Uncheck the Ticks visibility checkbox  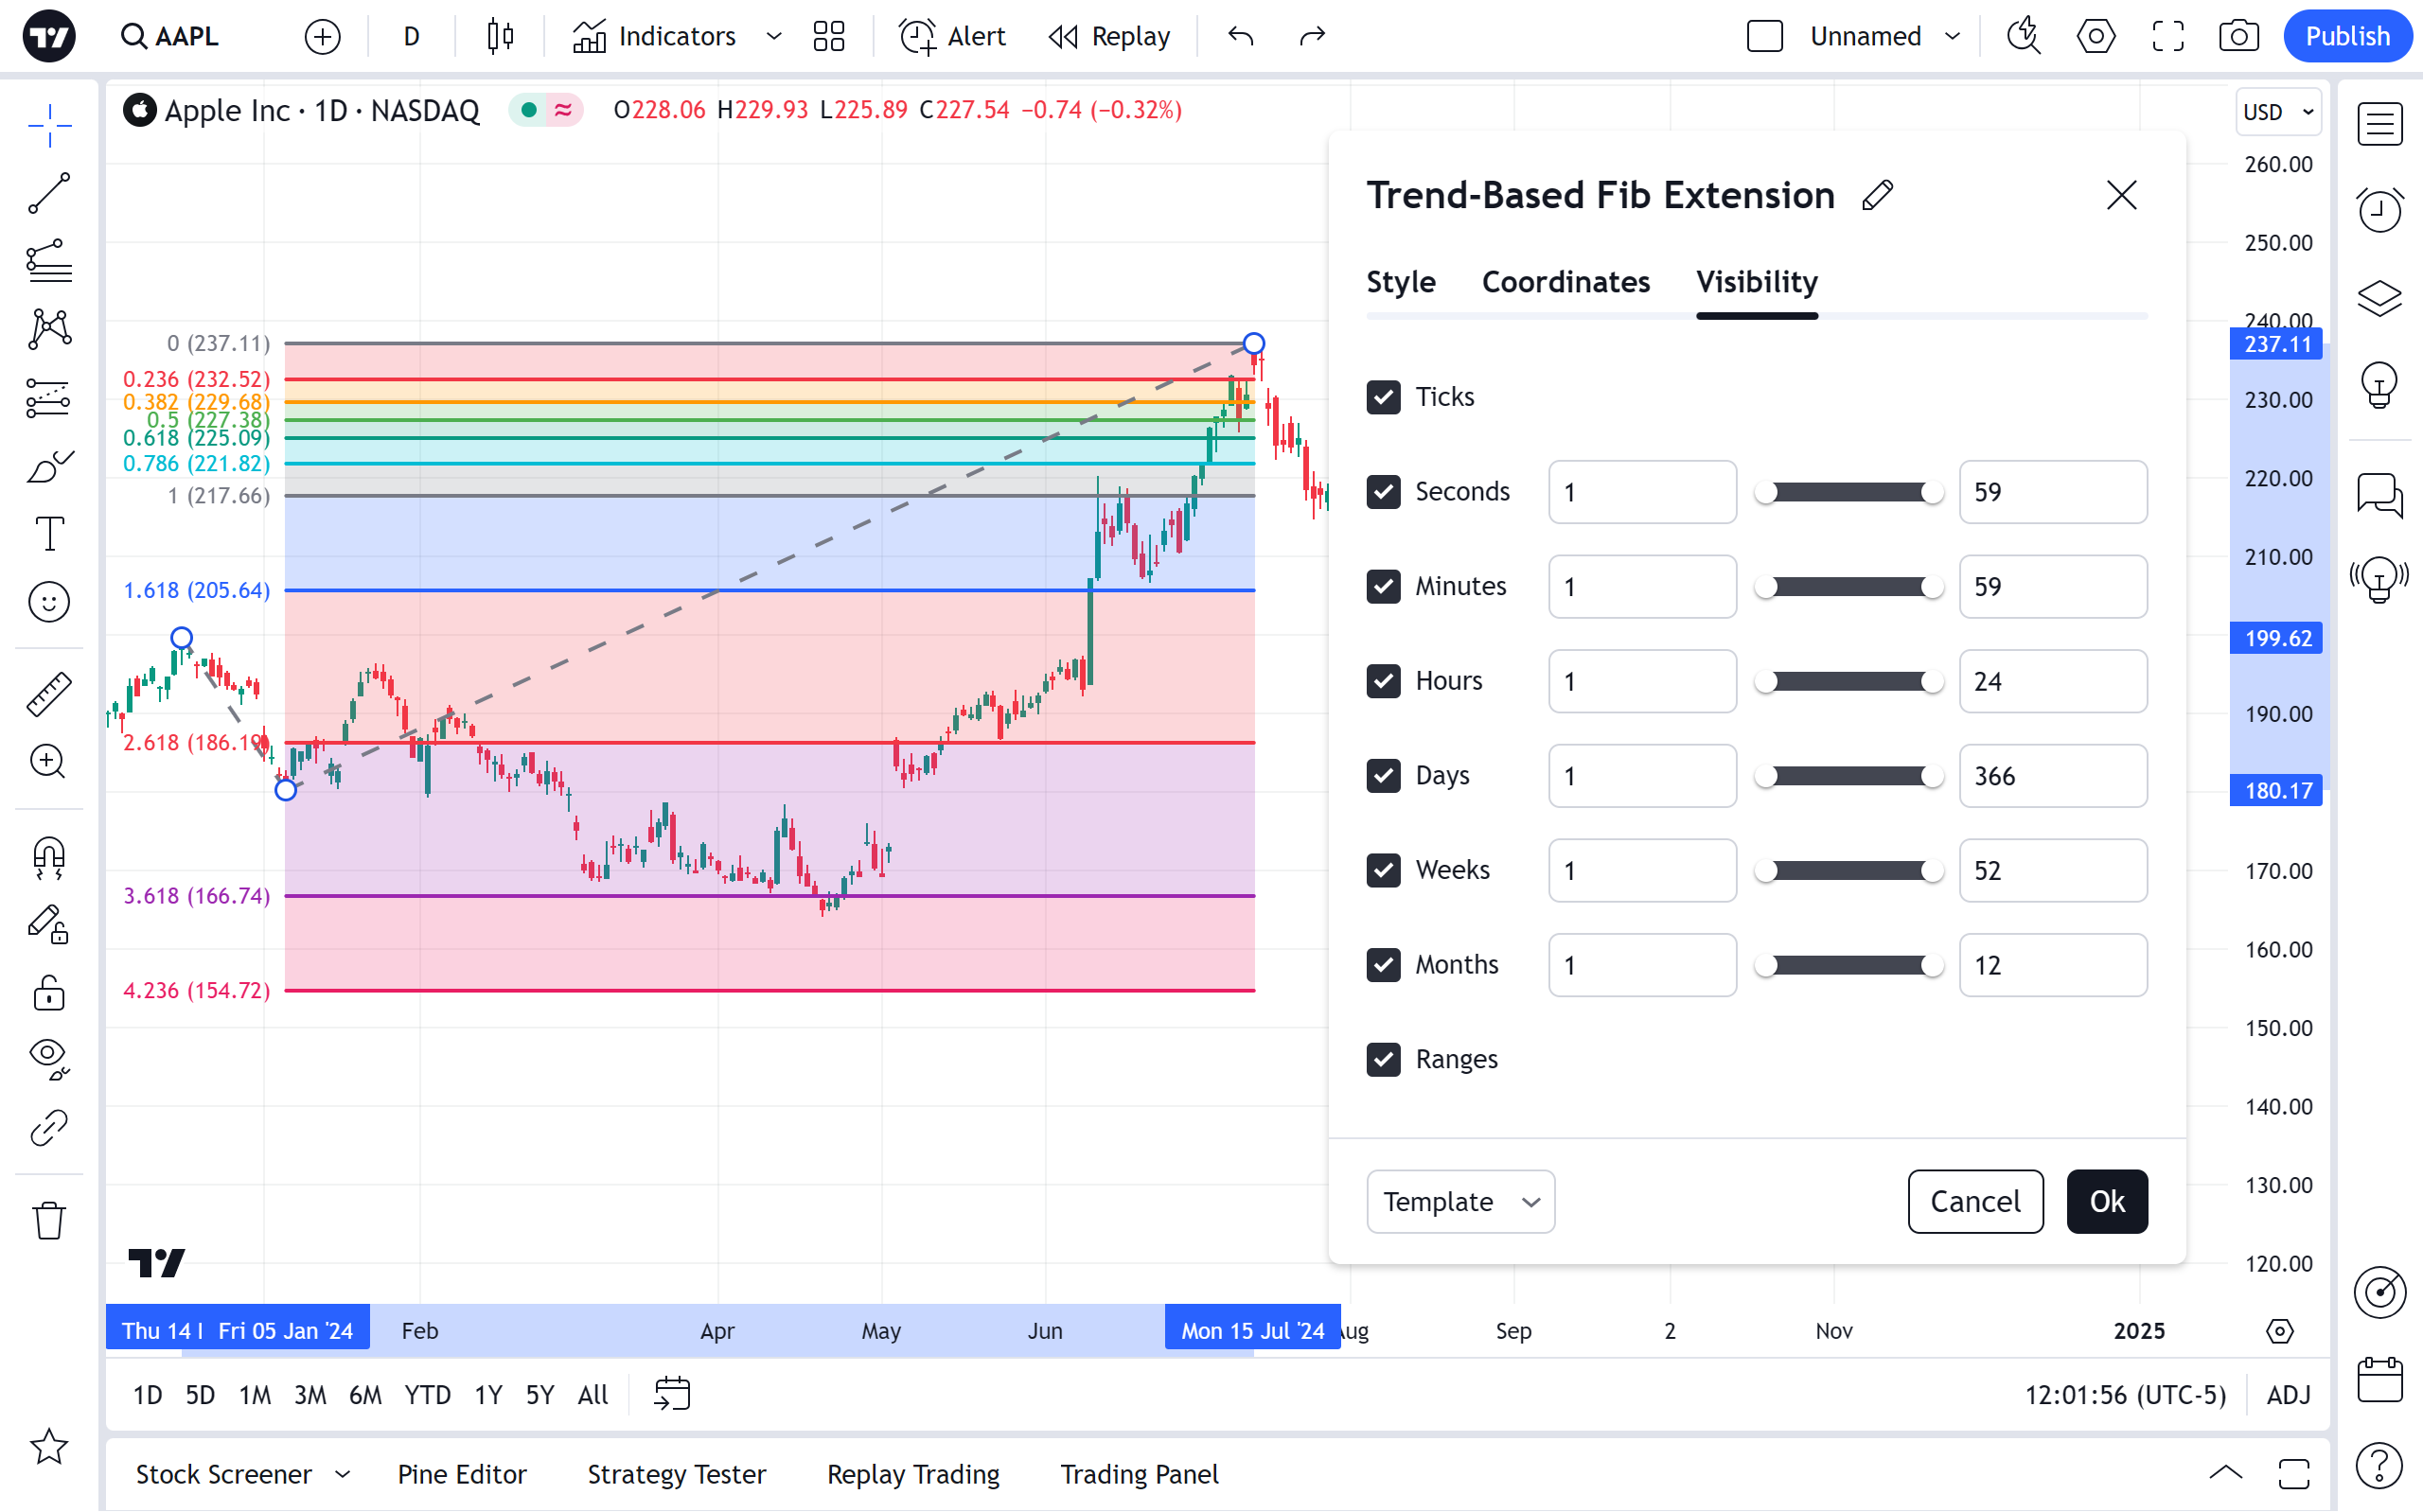[x=1383, y=397]
